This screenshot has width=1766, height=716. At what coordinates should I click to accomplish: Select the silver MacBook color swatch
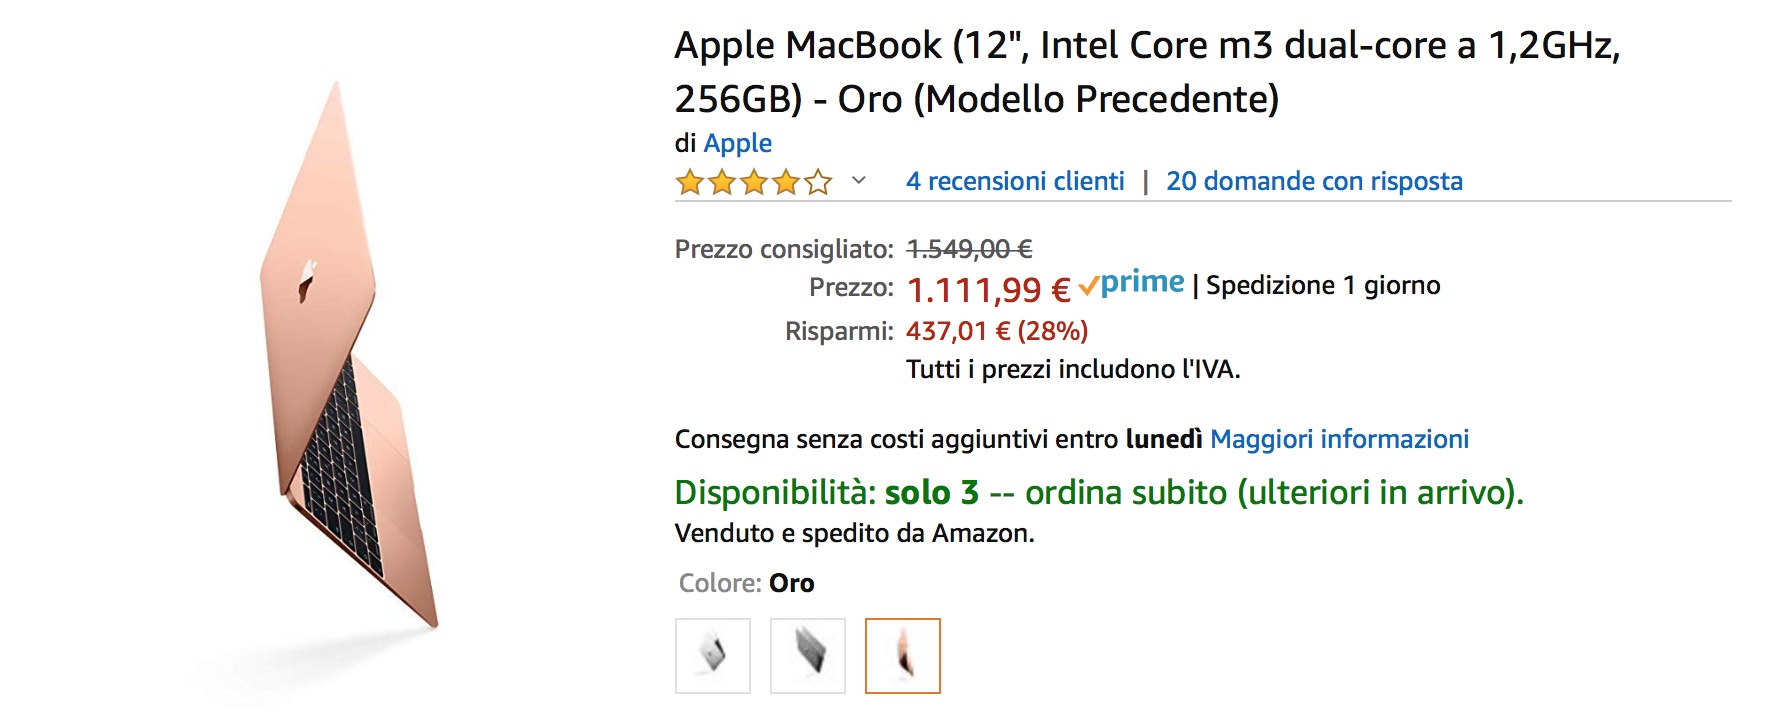coord(712,656)
